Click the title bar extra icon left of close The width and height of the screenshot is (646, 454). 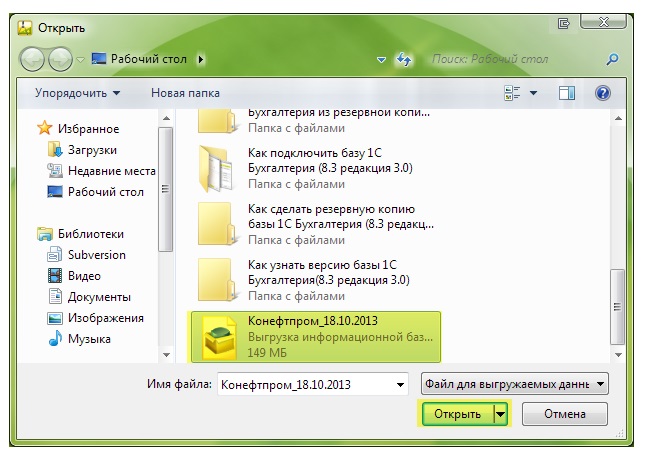pos(563,23)
